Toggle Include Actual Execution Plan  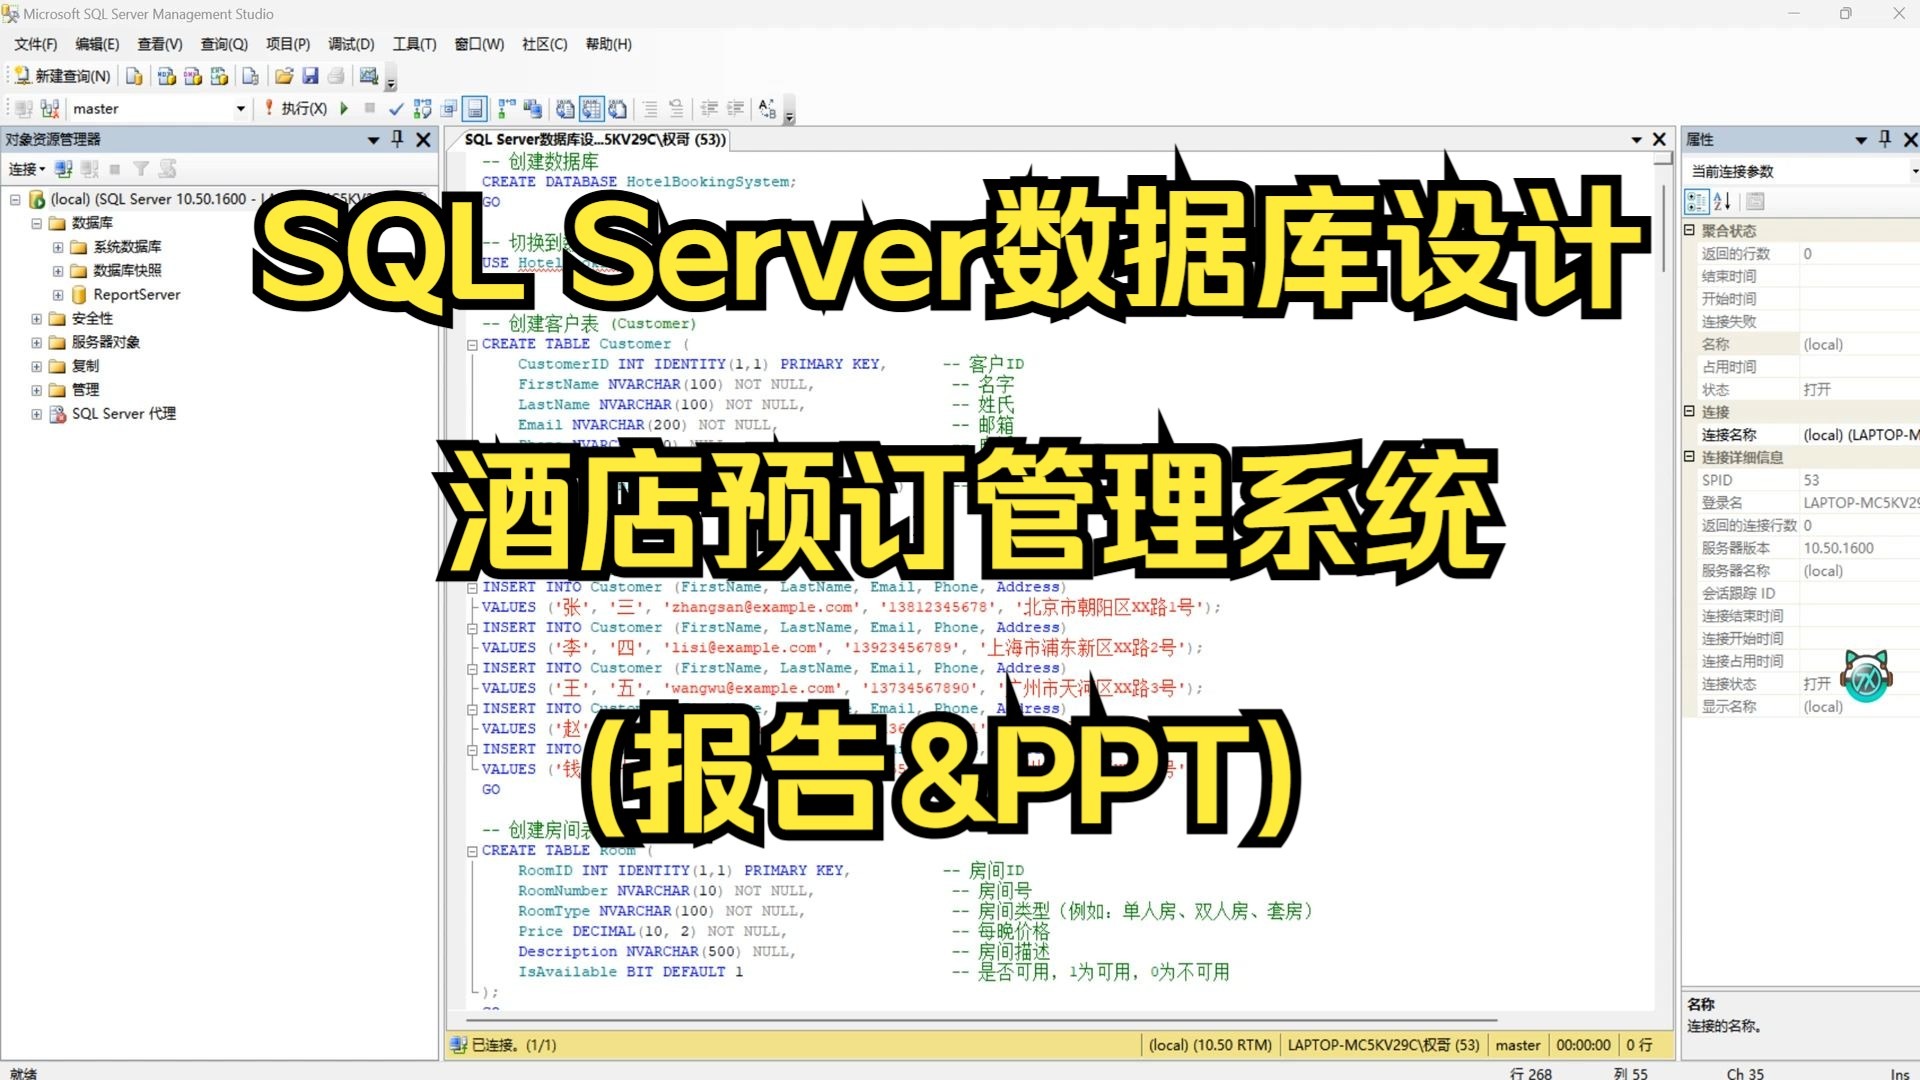[507, 108]
